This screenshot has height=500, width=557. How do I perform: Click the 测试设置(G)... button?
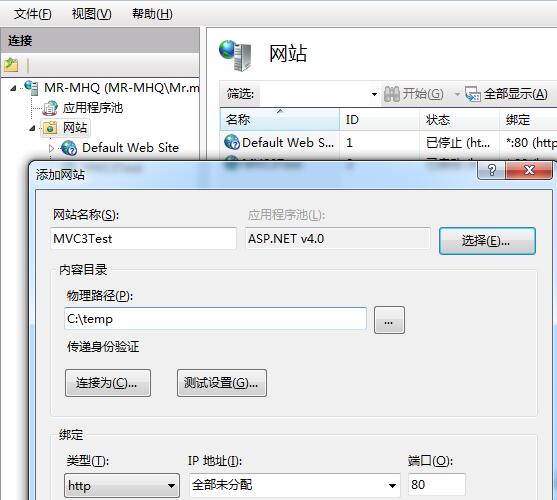pos(222,383)
